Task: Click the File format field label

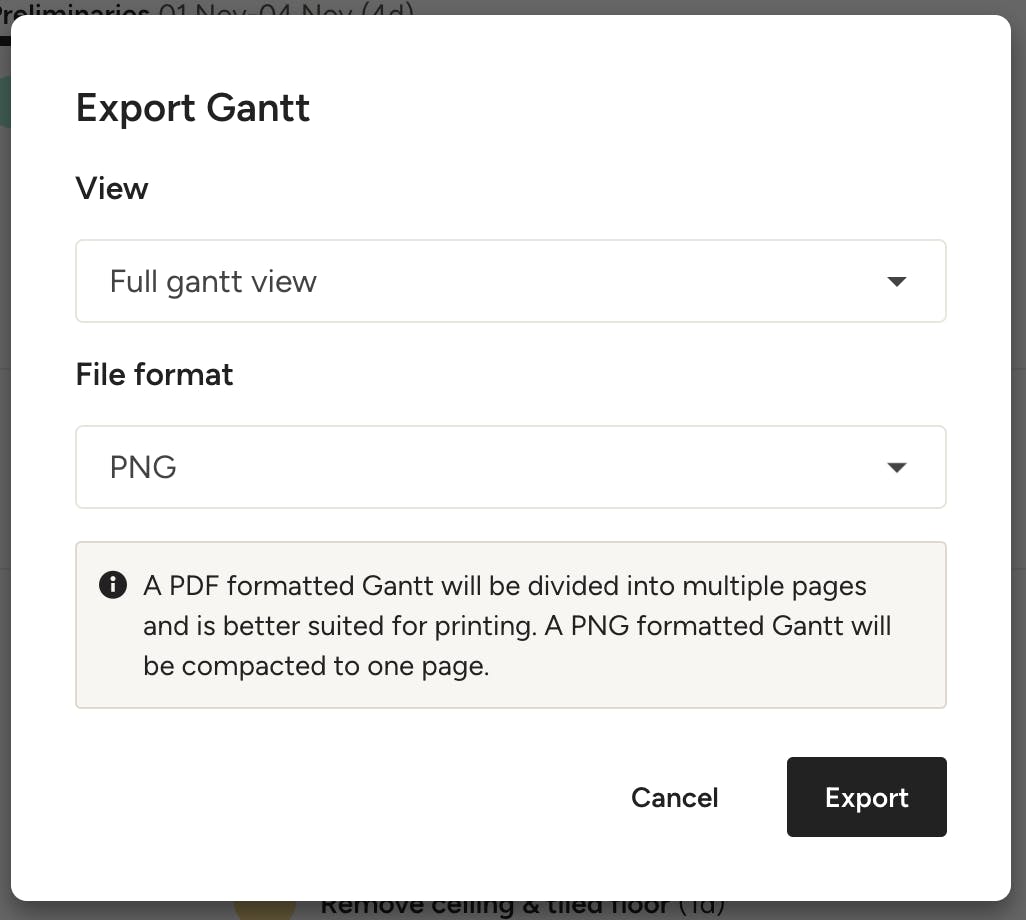Action: point(154,375)
